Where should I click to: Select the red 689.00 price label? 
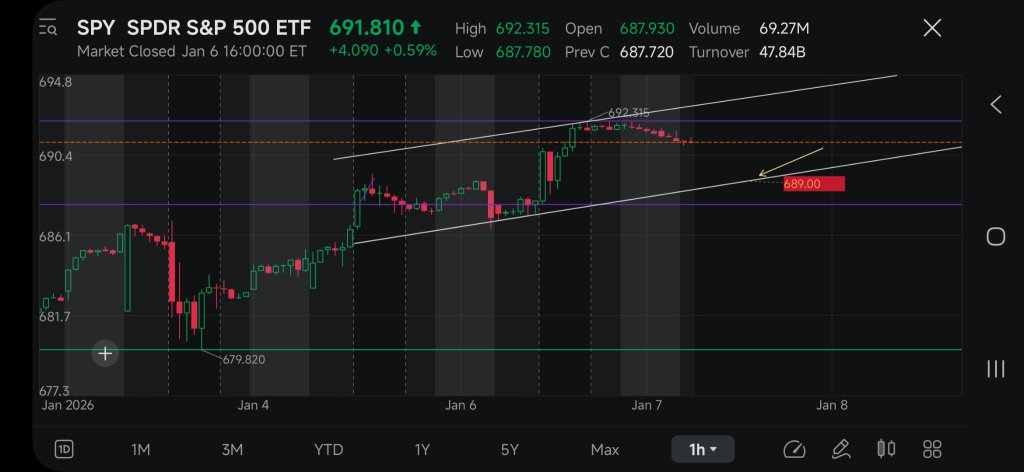click(814, 184)
